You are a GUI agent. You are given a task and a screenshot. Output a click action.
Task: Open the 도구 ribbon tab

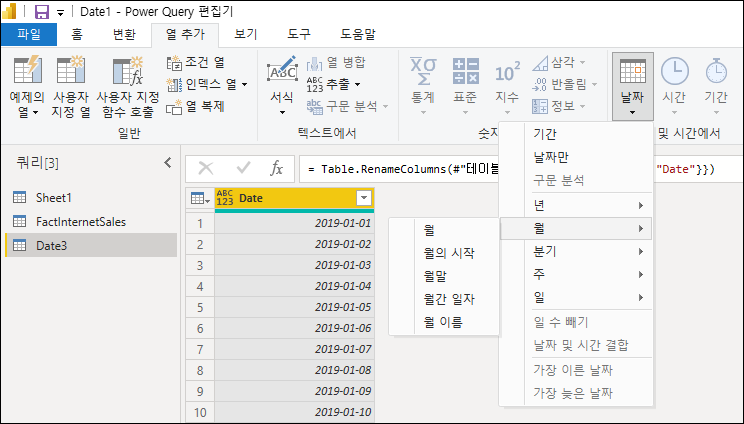pyautogui.click(x=298, y=34)
